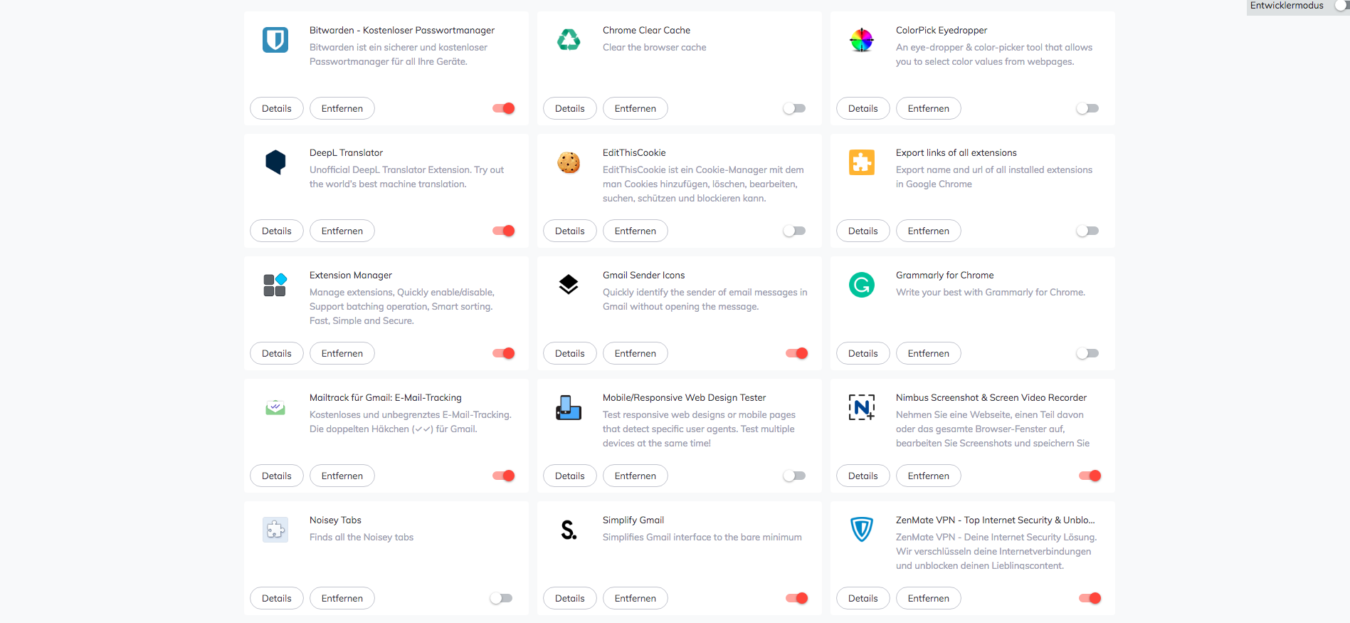Click the Export links puzzle piece icon
This screenshot has height=623, width=1350.
861,162
